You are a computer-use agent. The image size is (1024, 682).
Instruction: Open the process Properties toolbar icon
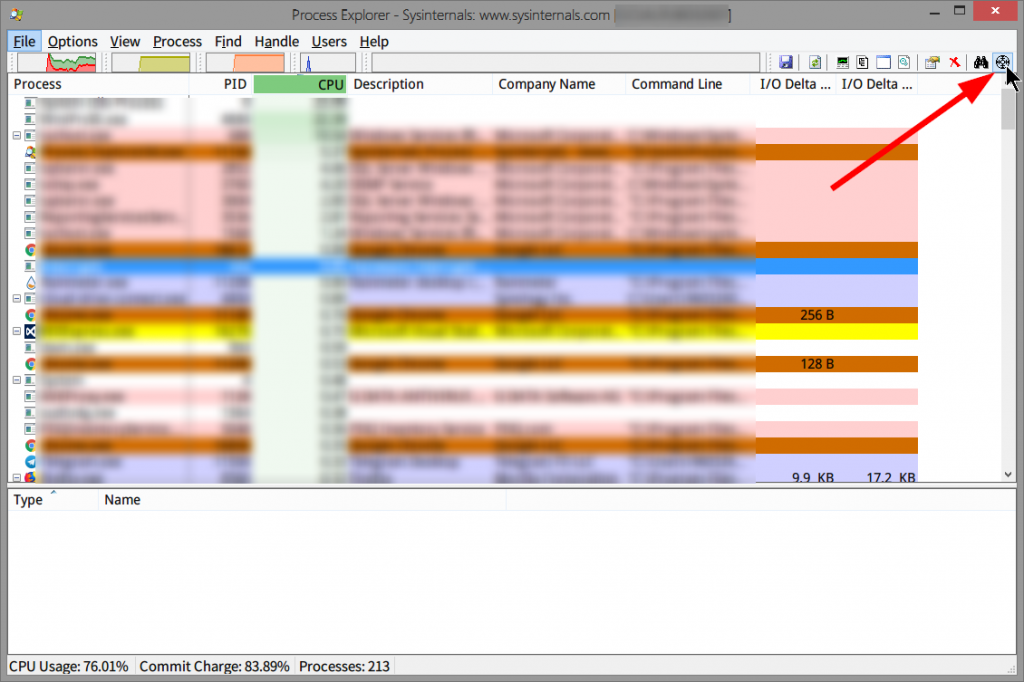click(x=933, y=62)
